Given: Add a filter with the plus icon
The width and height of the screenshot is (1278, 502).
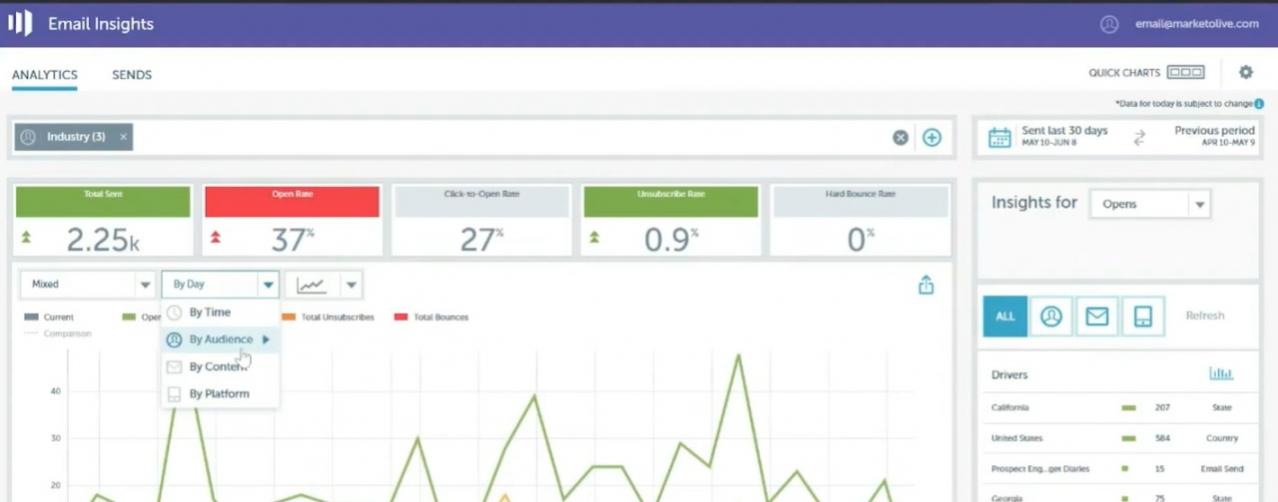Looking at the screenshot, I should click(932, 138).
